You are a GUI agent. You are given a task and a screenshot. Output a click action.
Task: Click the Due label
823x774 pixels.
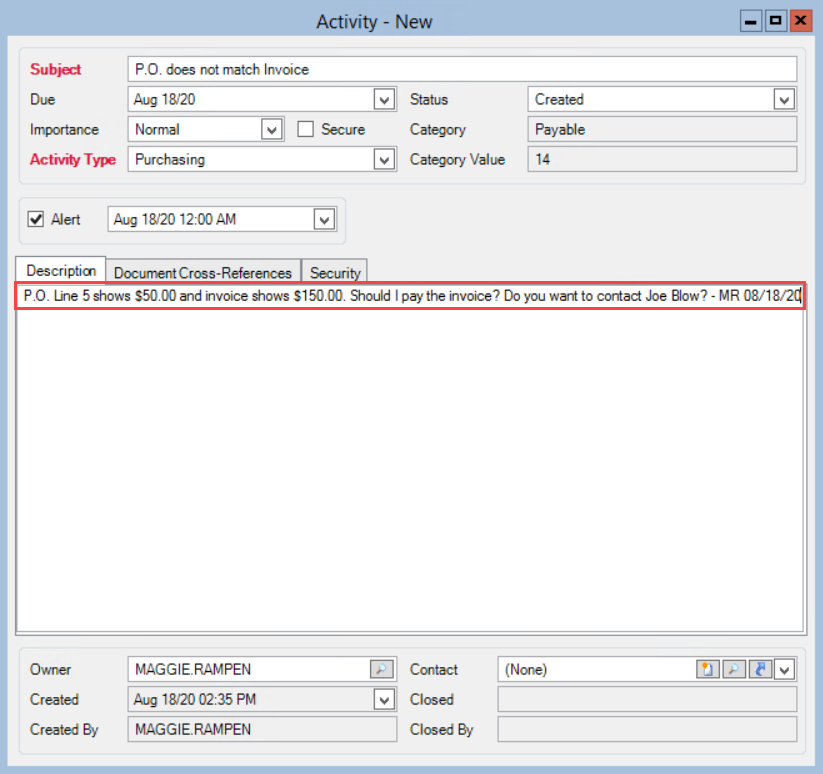pos(43,100)
